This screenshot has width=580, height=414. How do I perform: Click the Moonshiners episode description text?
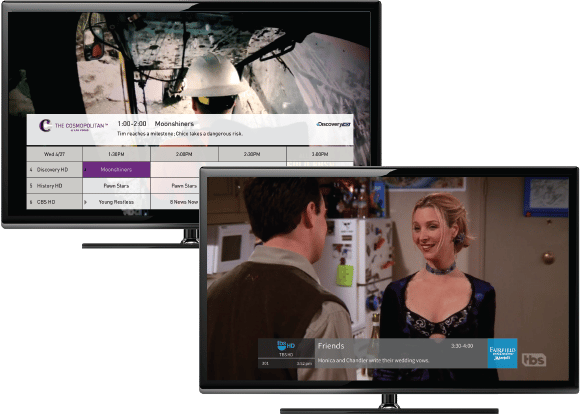coord(180,134)
